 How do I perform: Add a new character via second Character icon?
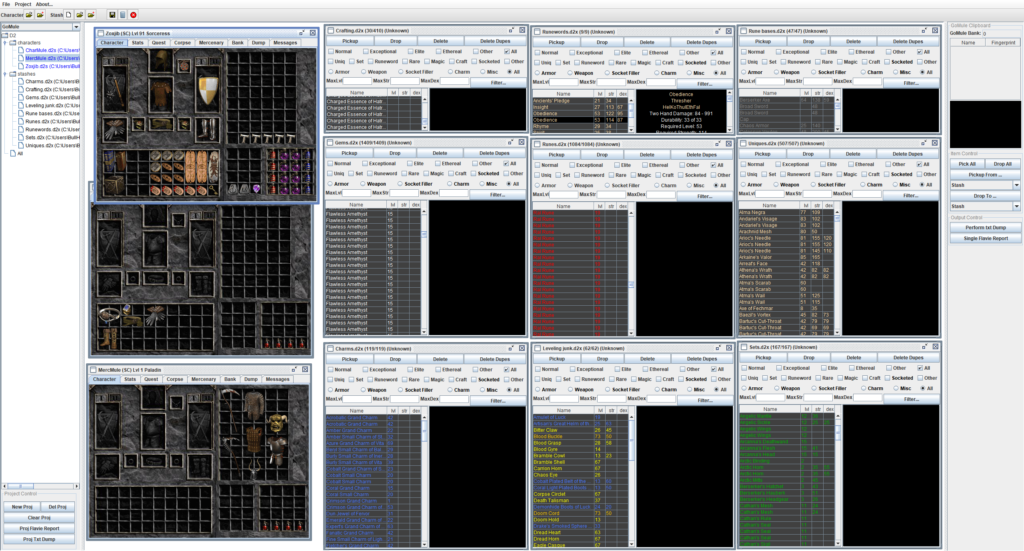pos(40,14)
